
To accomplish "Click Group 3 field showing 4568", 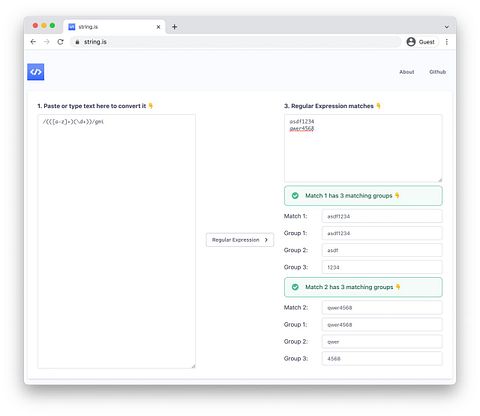I will pyautogui.click(x=382, y=358).
